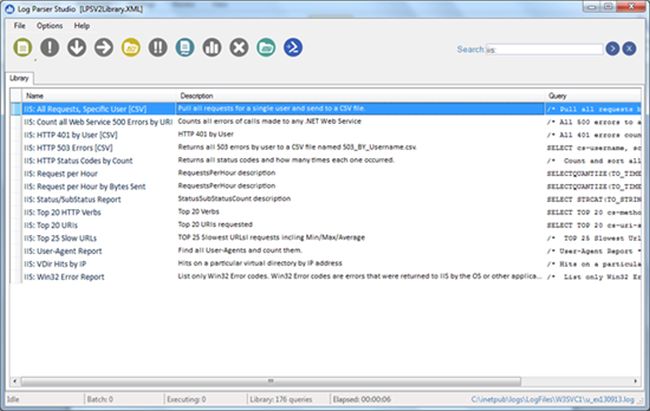Select the IIS: Request per Hour name cell

(x=61, y=173)
